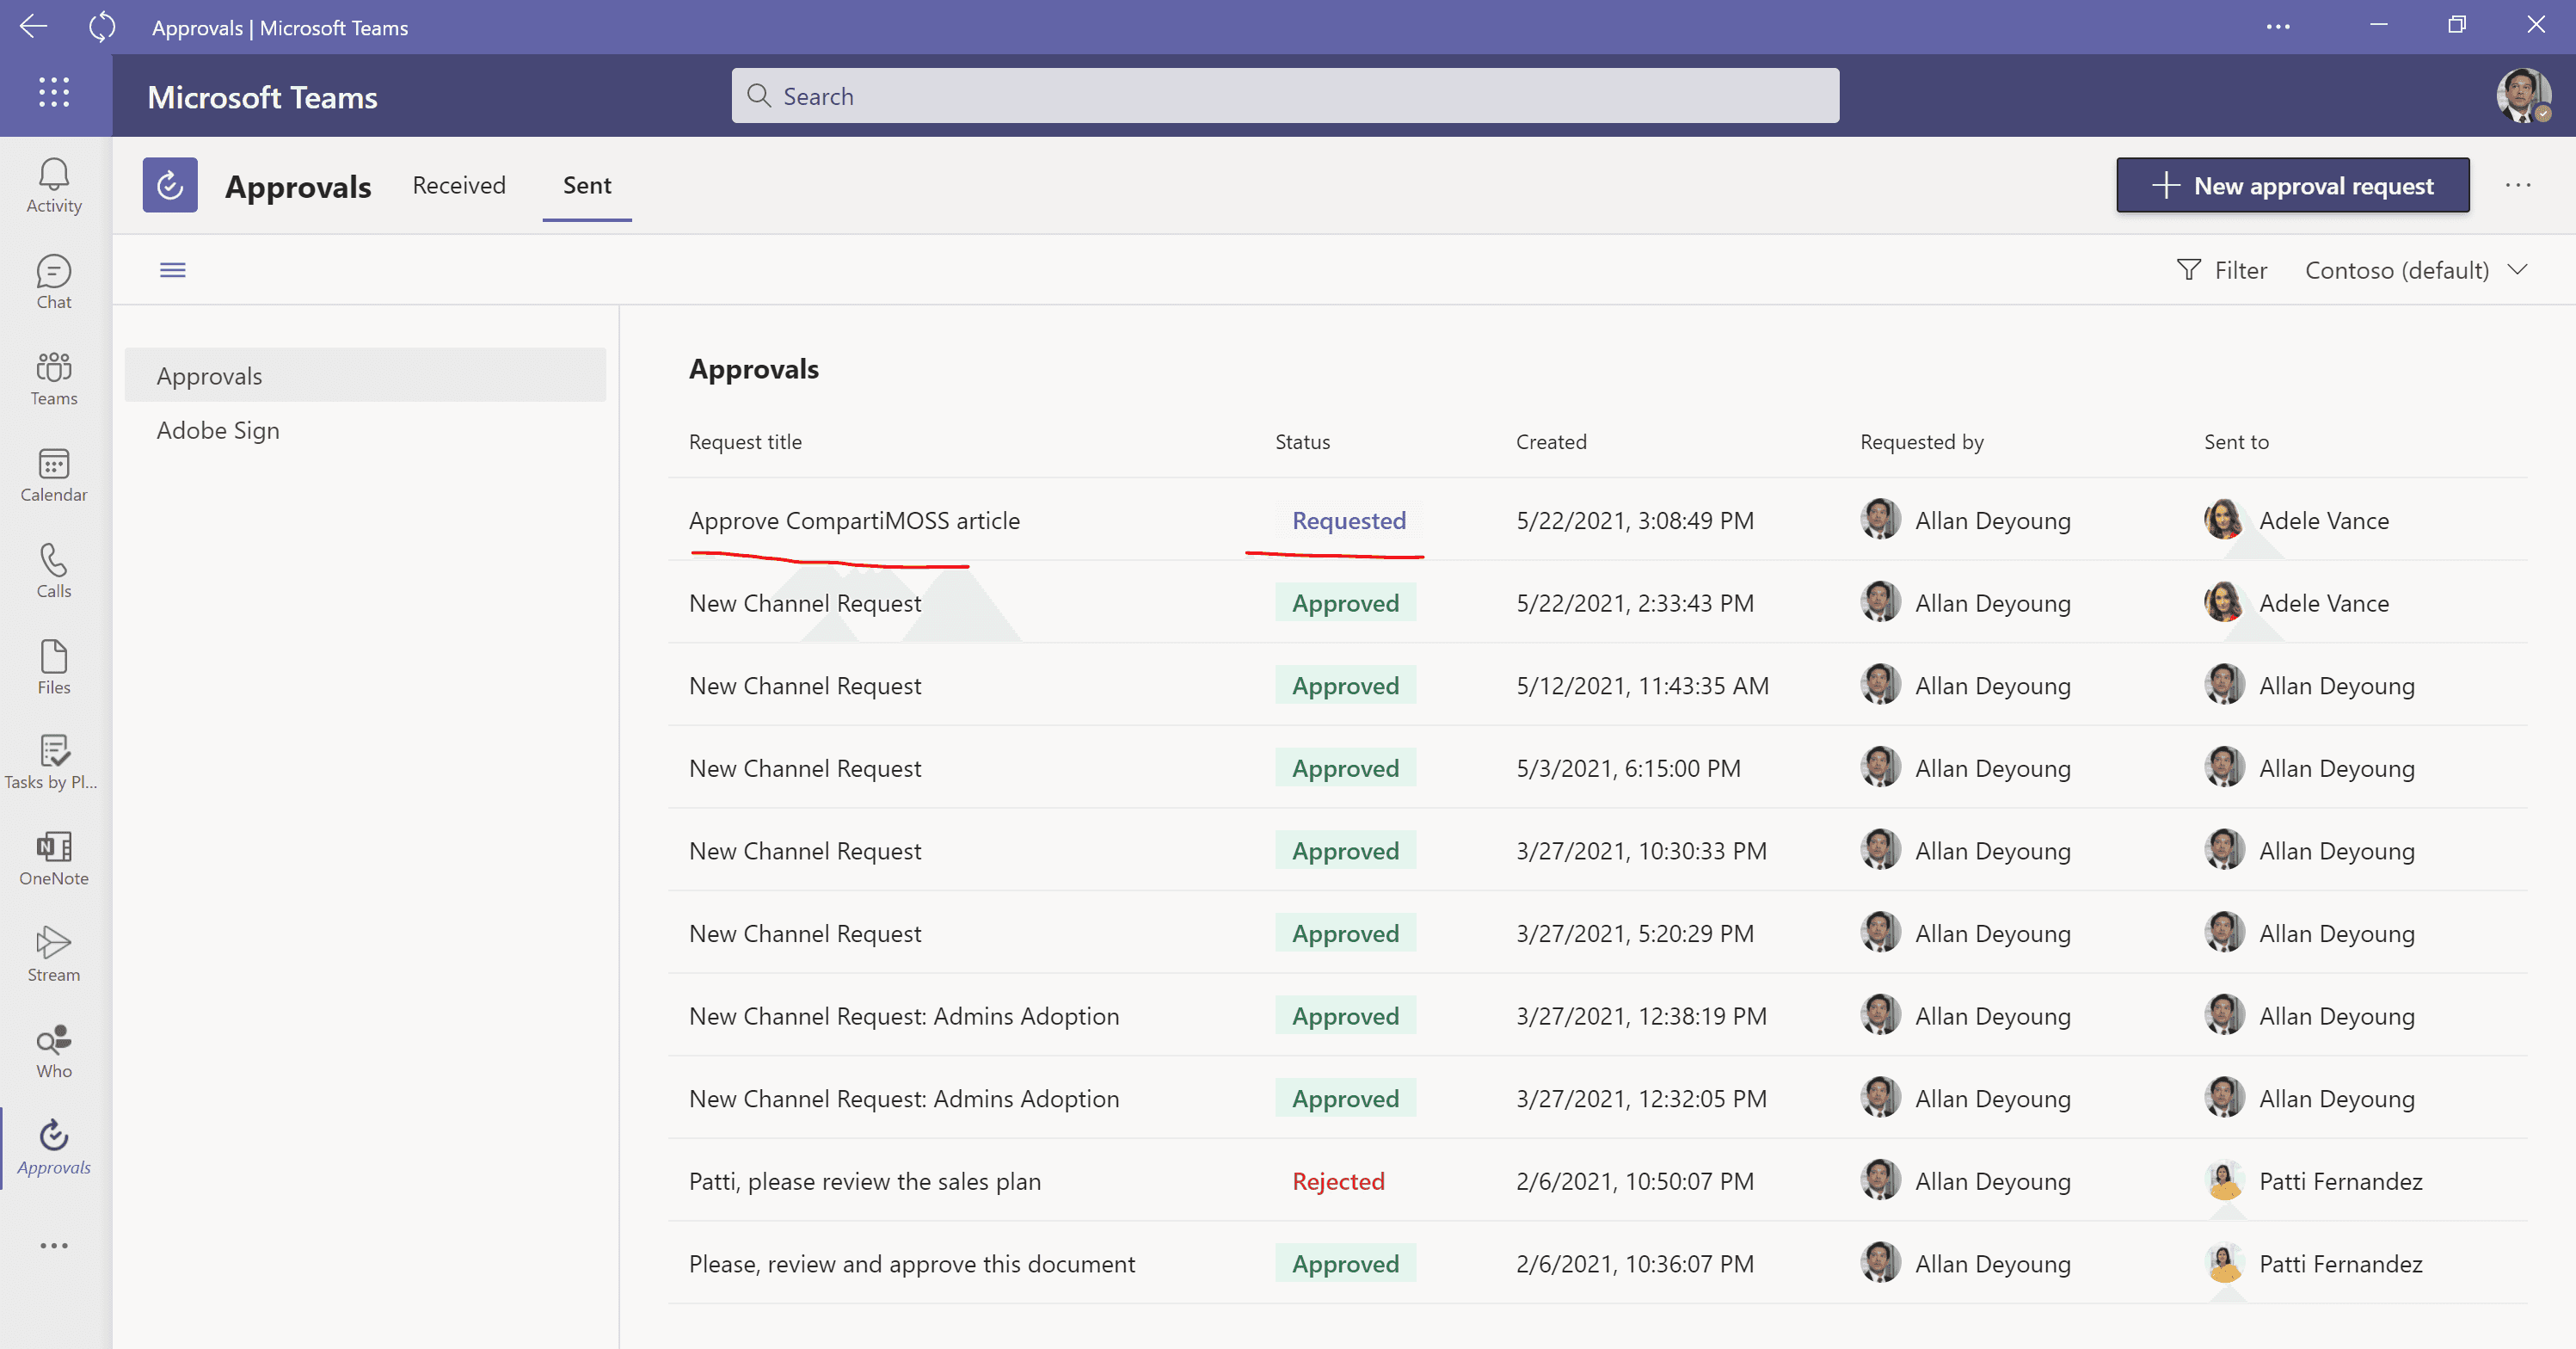Open the Activity bell icon
Image resolution: width=2576 pixels, height=1349 pixels.
(54, 185)
